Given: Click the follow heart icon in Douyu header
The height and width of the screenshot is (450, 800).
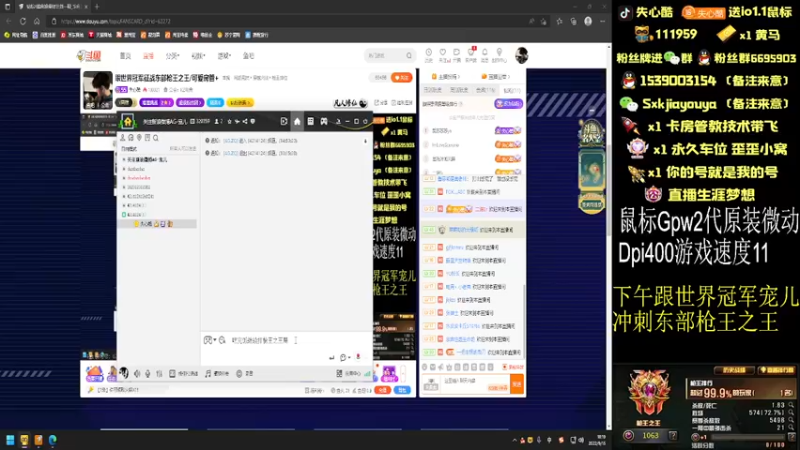Looking at the screenshot, I should (443, 52).
